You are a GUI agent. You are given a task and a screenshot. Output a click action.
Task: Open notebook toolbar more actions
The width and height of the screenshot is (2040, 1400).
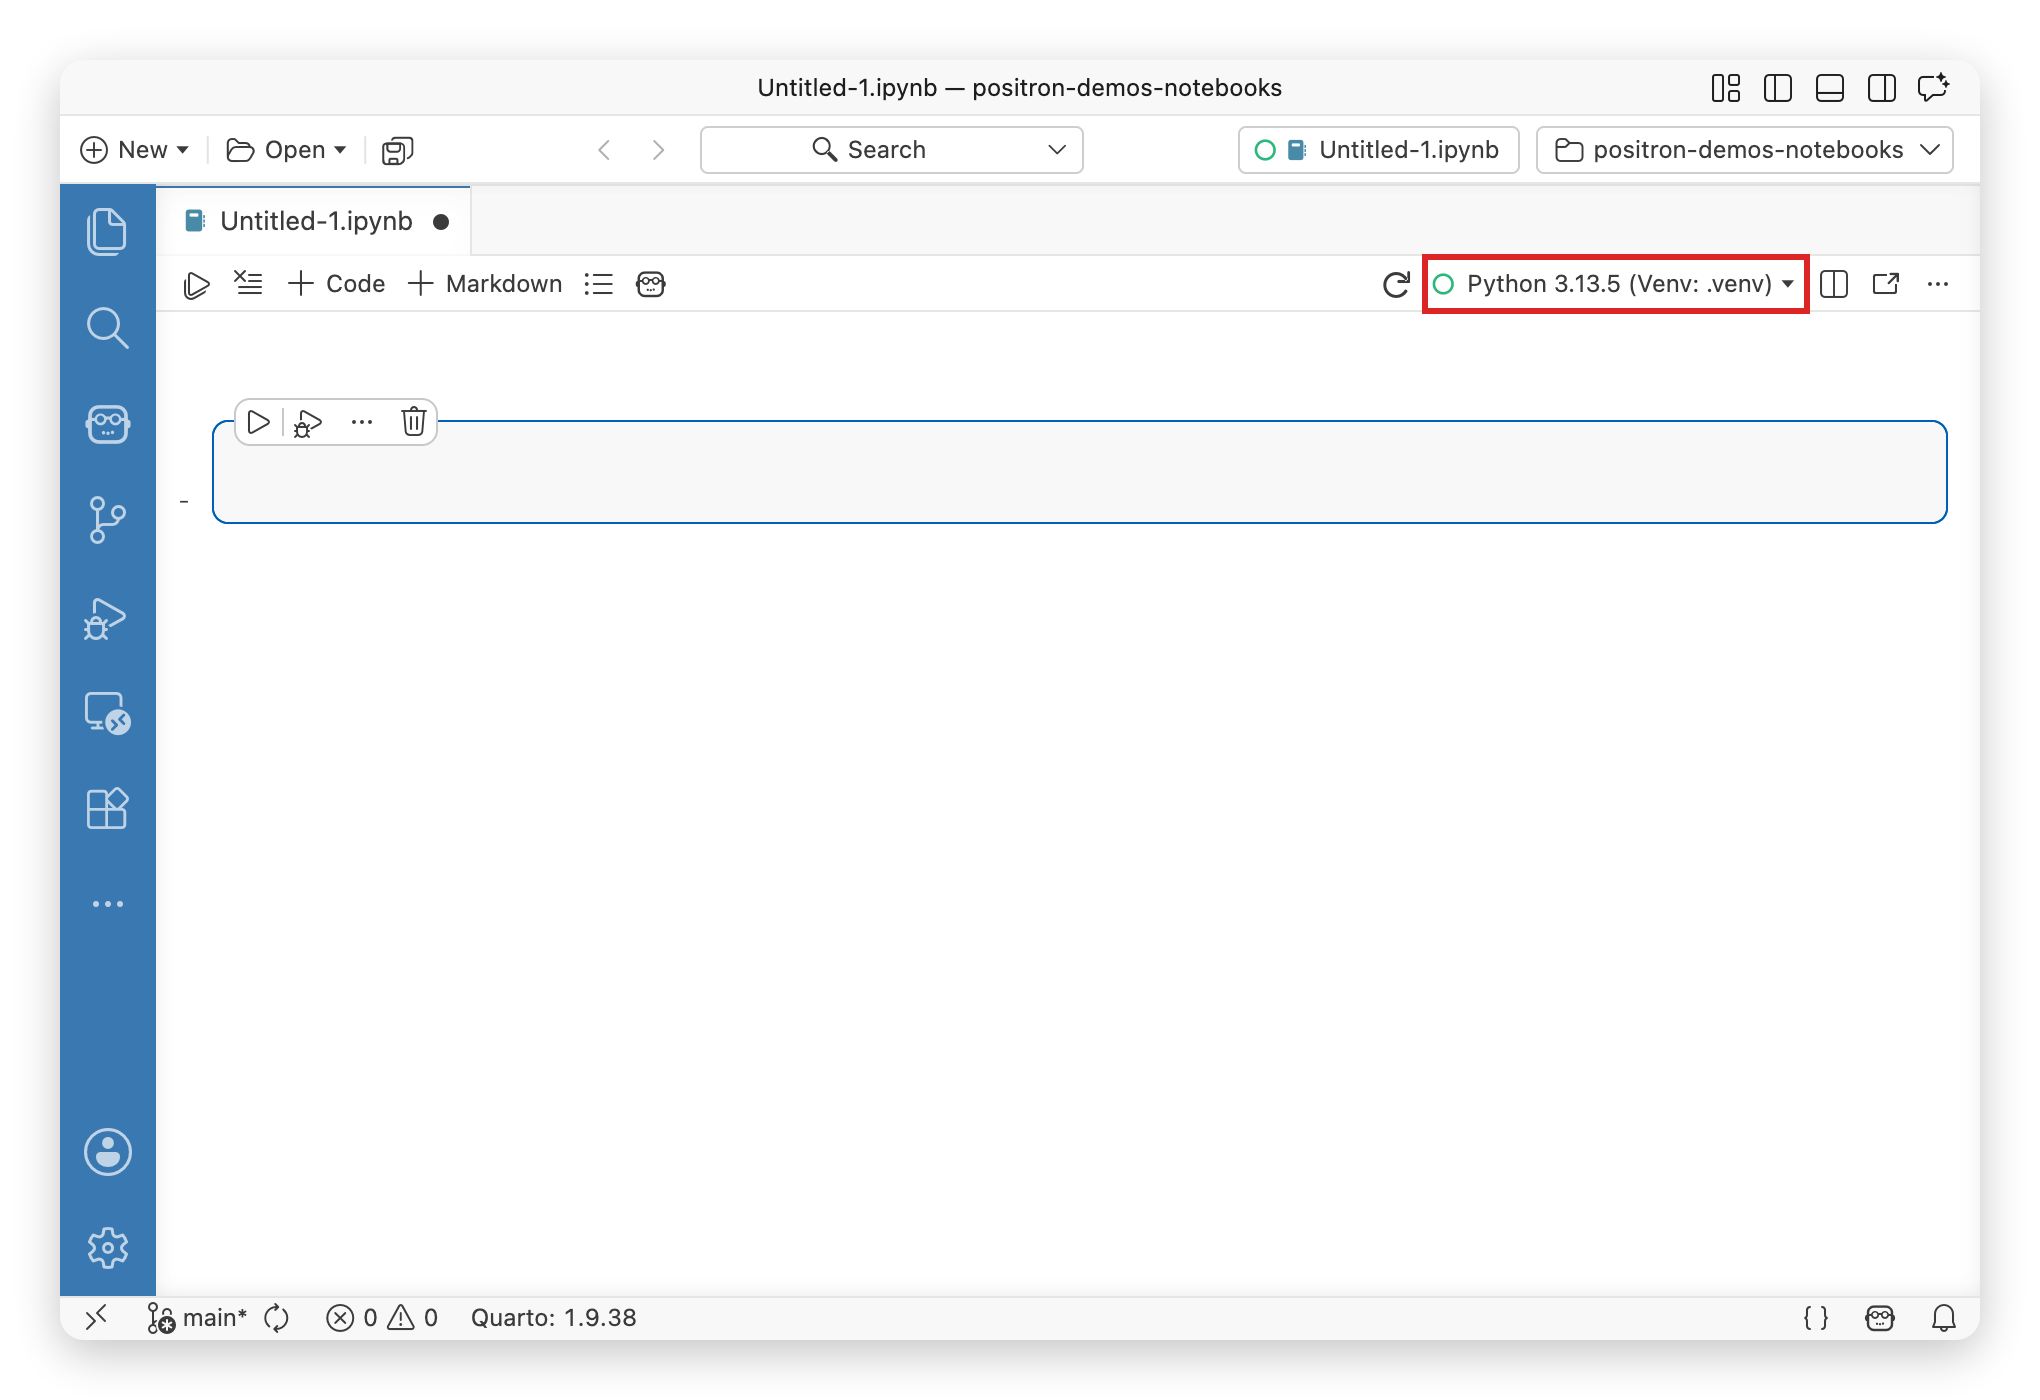pyautogui.click(x=1938, y=284)
